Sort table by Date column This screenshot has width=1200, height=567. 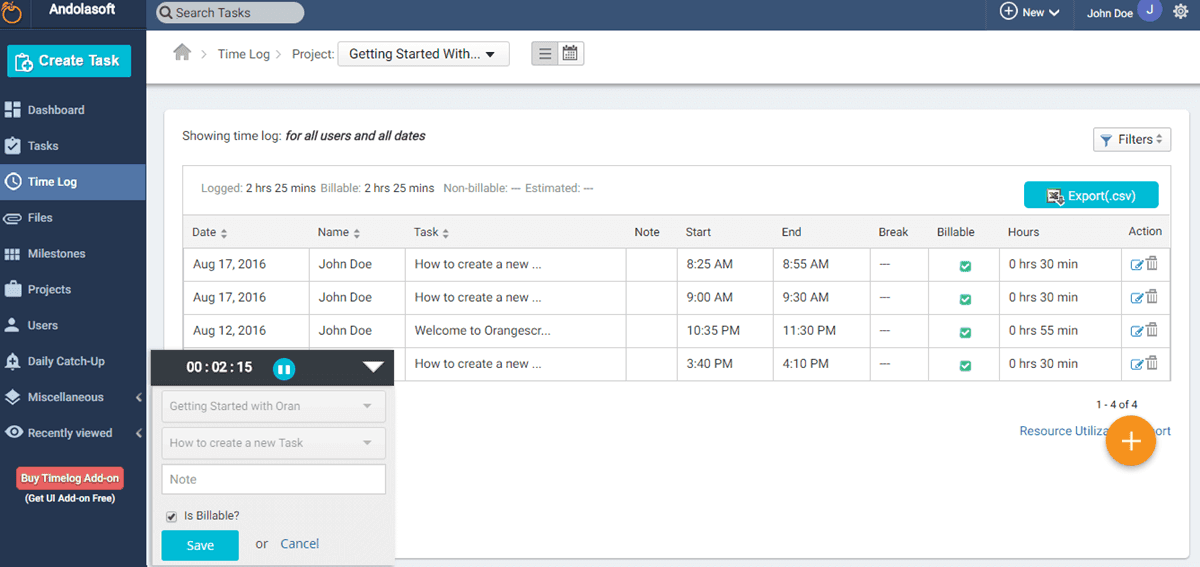pyautogui.click(x=210, y=232)
